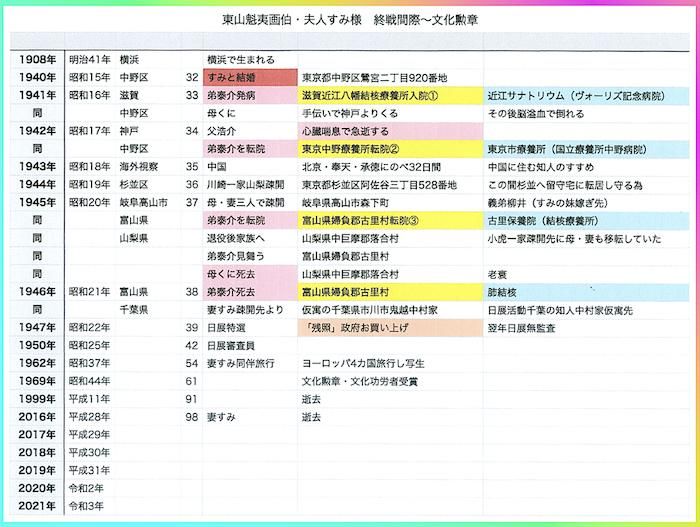Click the address 東京都杉並区阿佐谷三丁目528番地

[379, 185]
